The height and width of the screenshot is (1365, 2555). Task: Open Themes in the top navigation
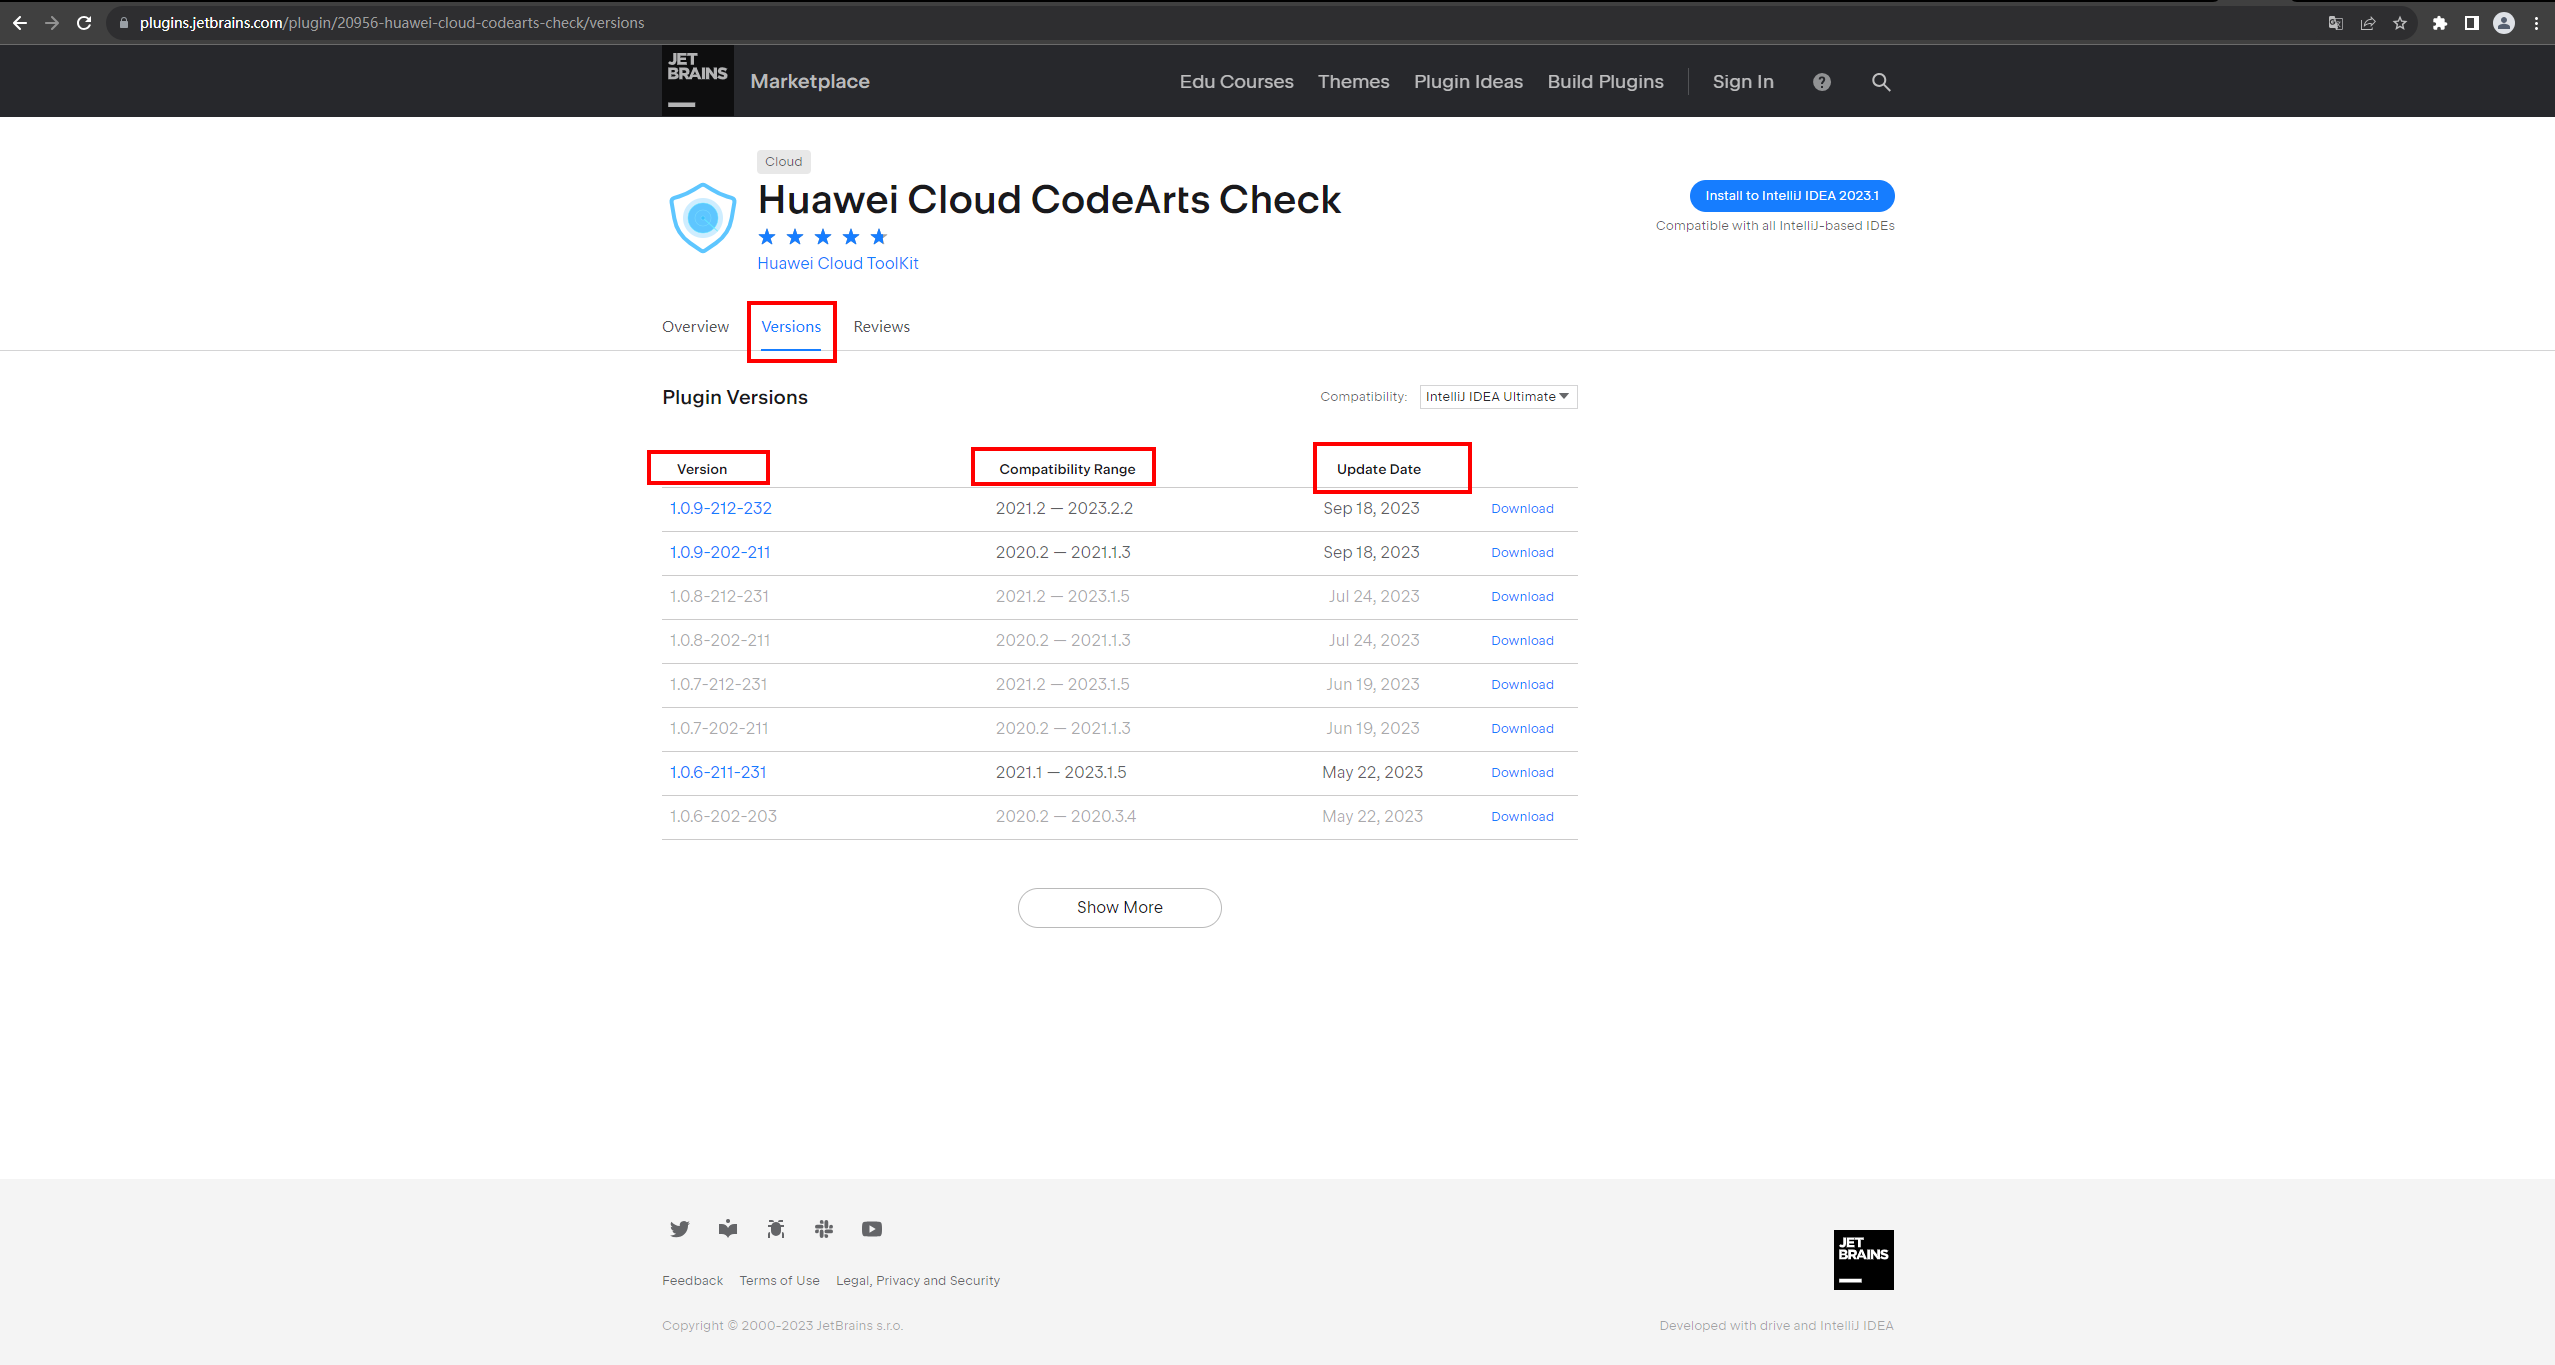pos(1353,82)
